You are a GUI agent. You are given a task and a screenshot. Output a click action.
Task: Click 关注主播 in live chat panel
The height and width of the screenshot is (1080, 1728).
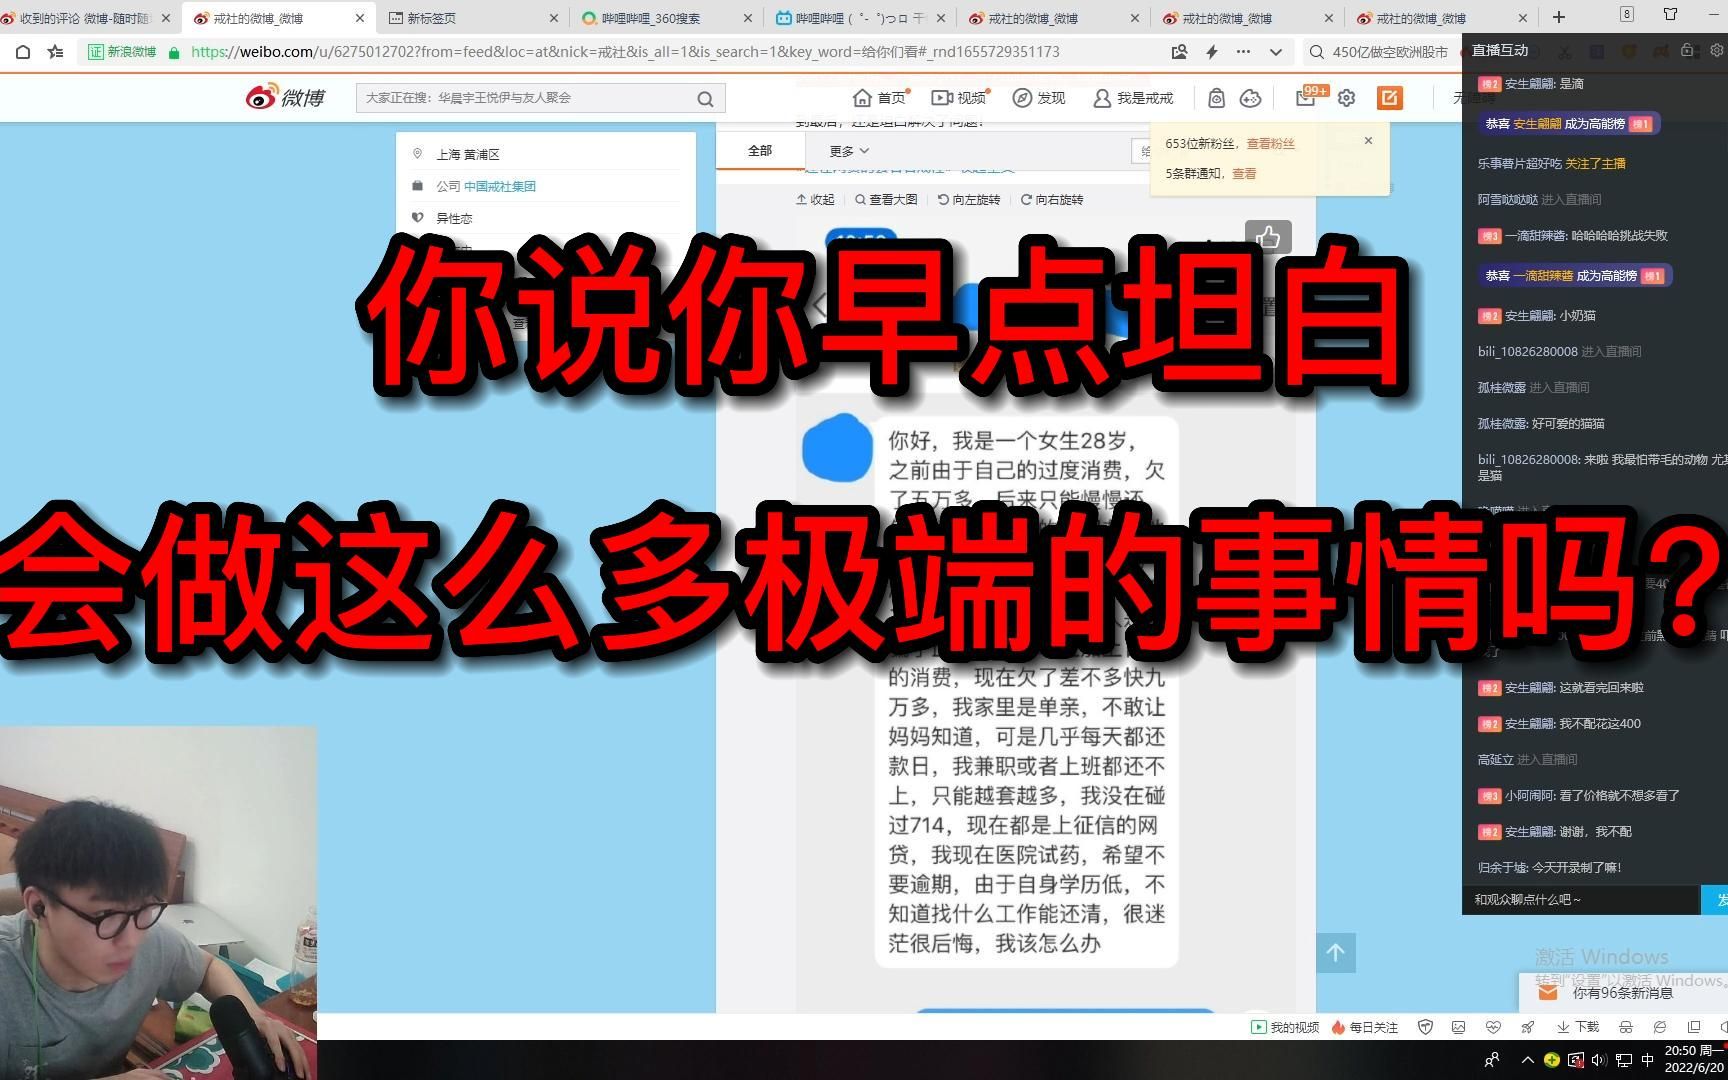(x=1596, y=164)
